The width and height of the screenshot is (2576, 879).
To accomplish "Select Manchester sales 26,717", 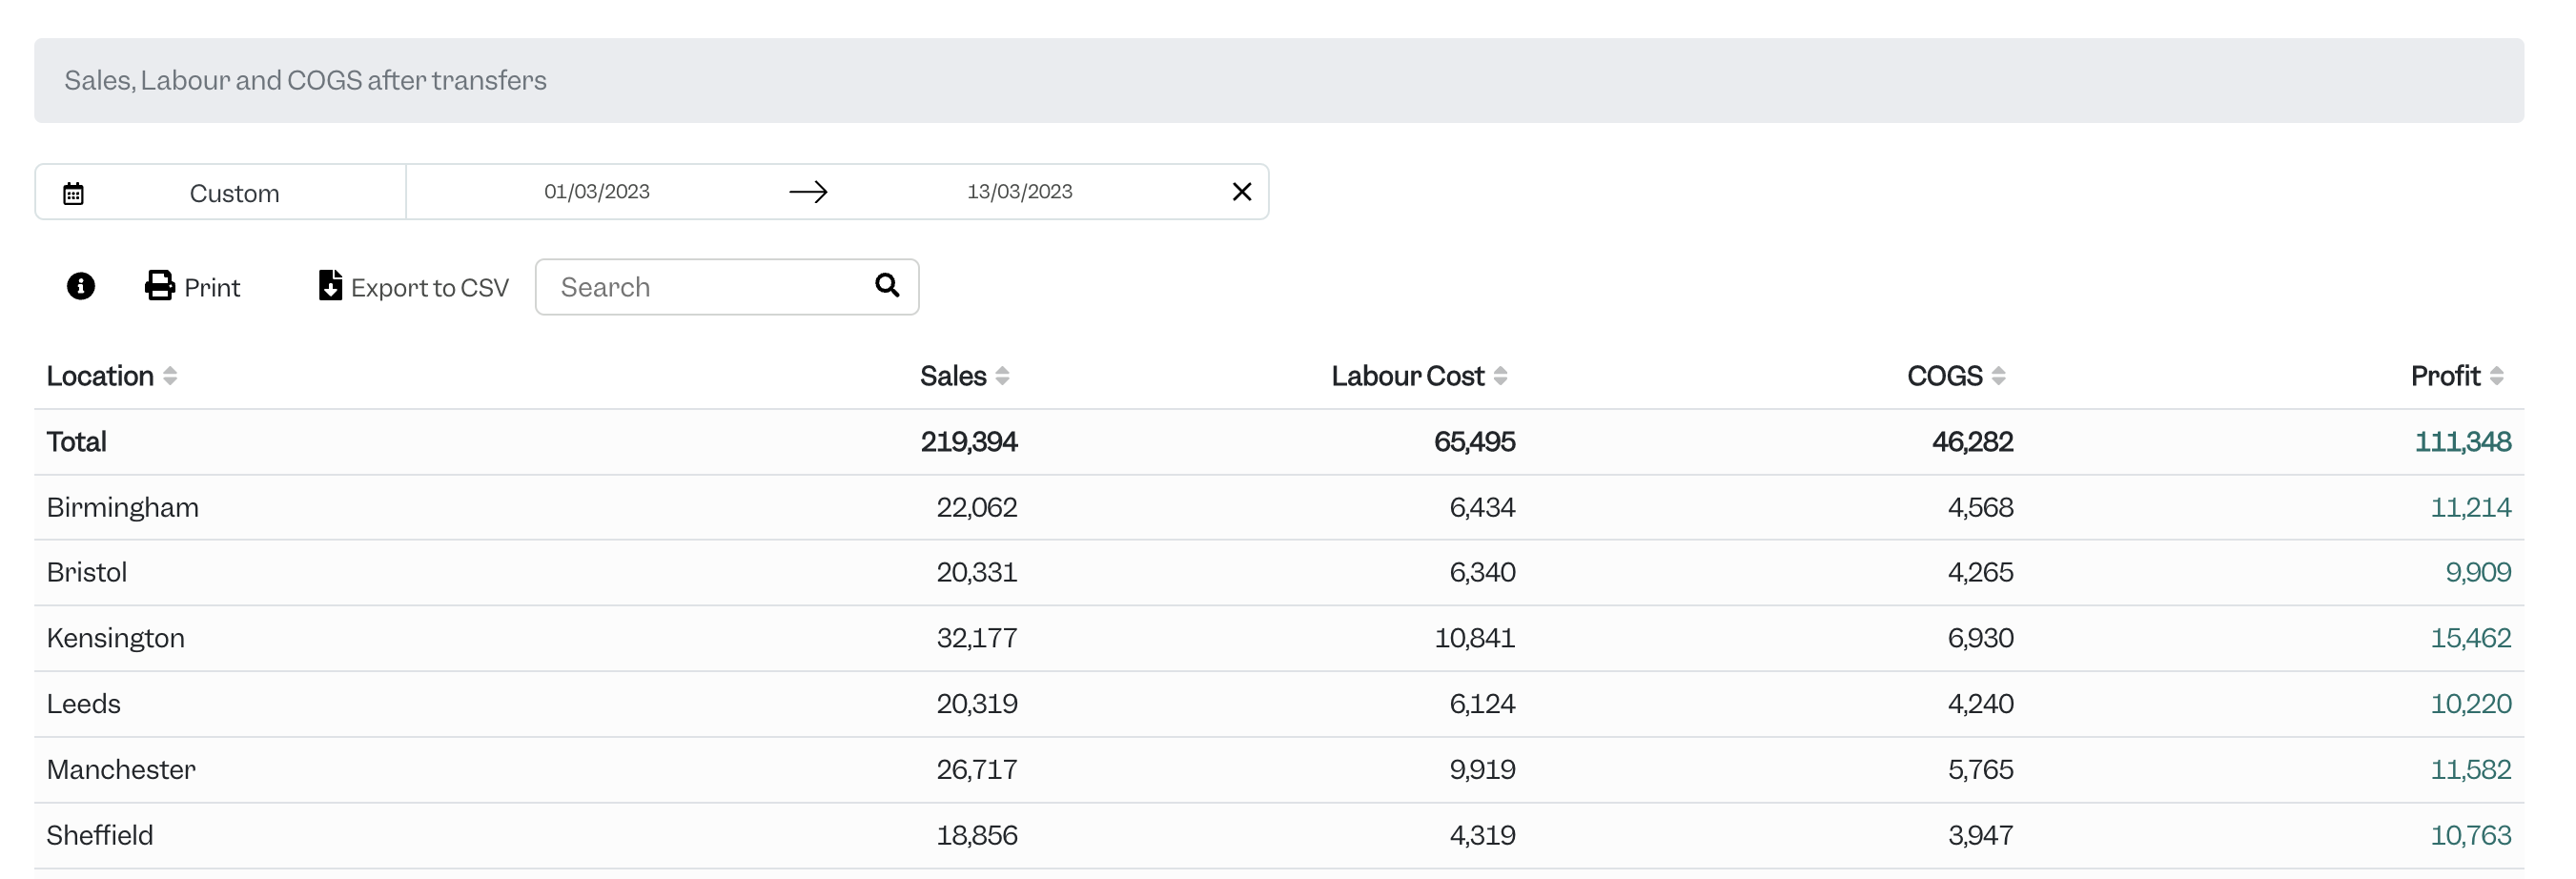I will [976, 770].
